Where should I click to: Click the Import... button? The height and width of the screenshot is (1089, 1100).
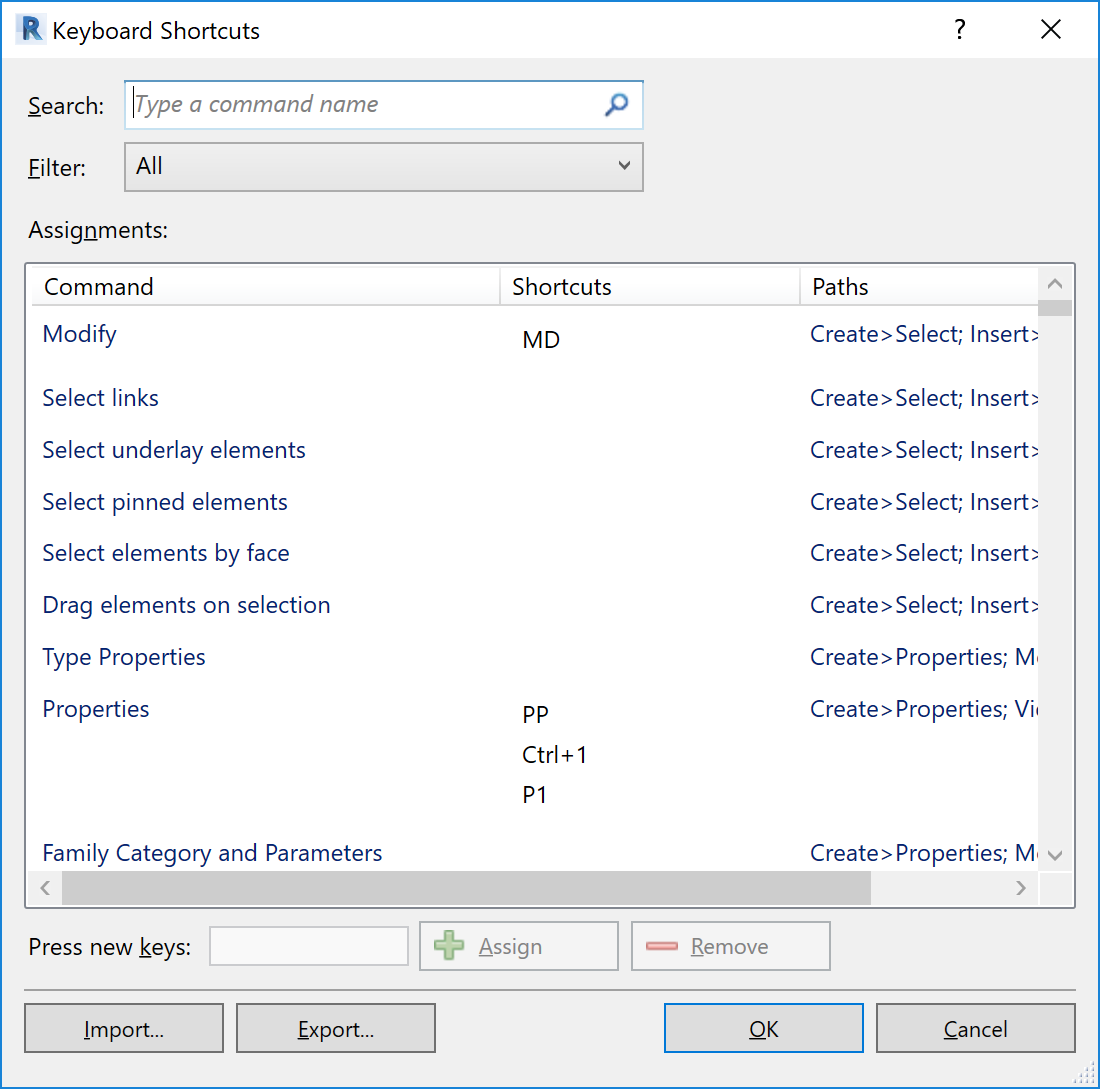click(123, 1028)
